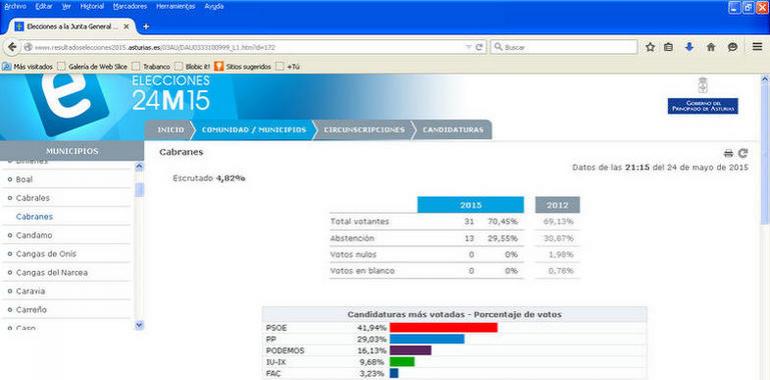Open the CIRCUNSCRIPCIONES tab
Image resolution: width=770 pixels, height=380 pixels.
(x=364, y=130)
